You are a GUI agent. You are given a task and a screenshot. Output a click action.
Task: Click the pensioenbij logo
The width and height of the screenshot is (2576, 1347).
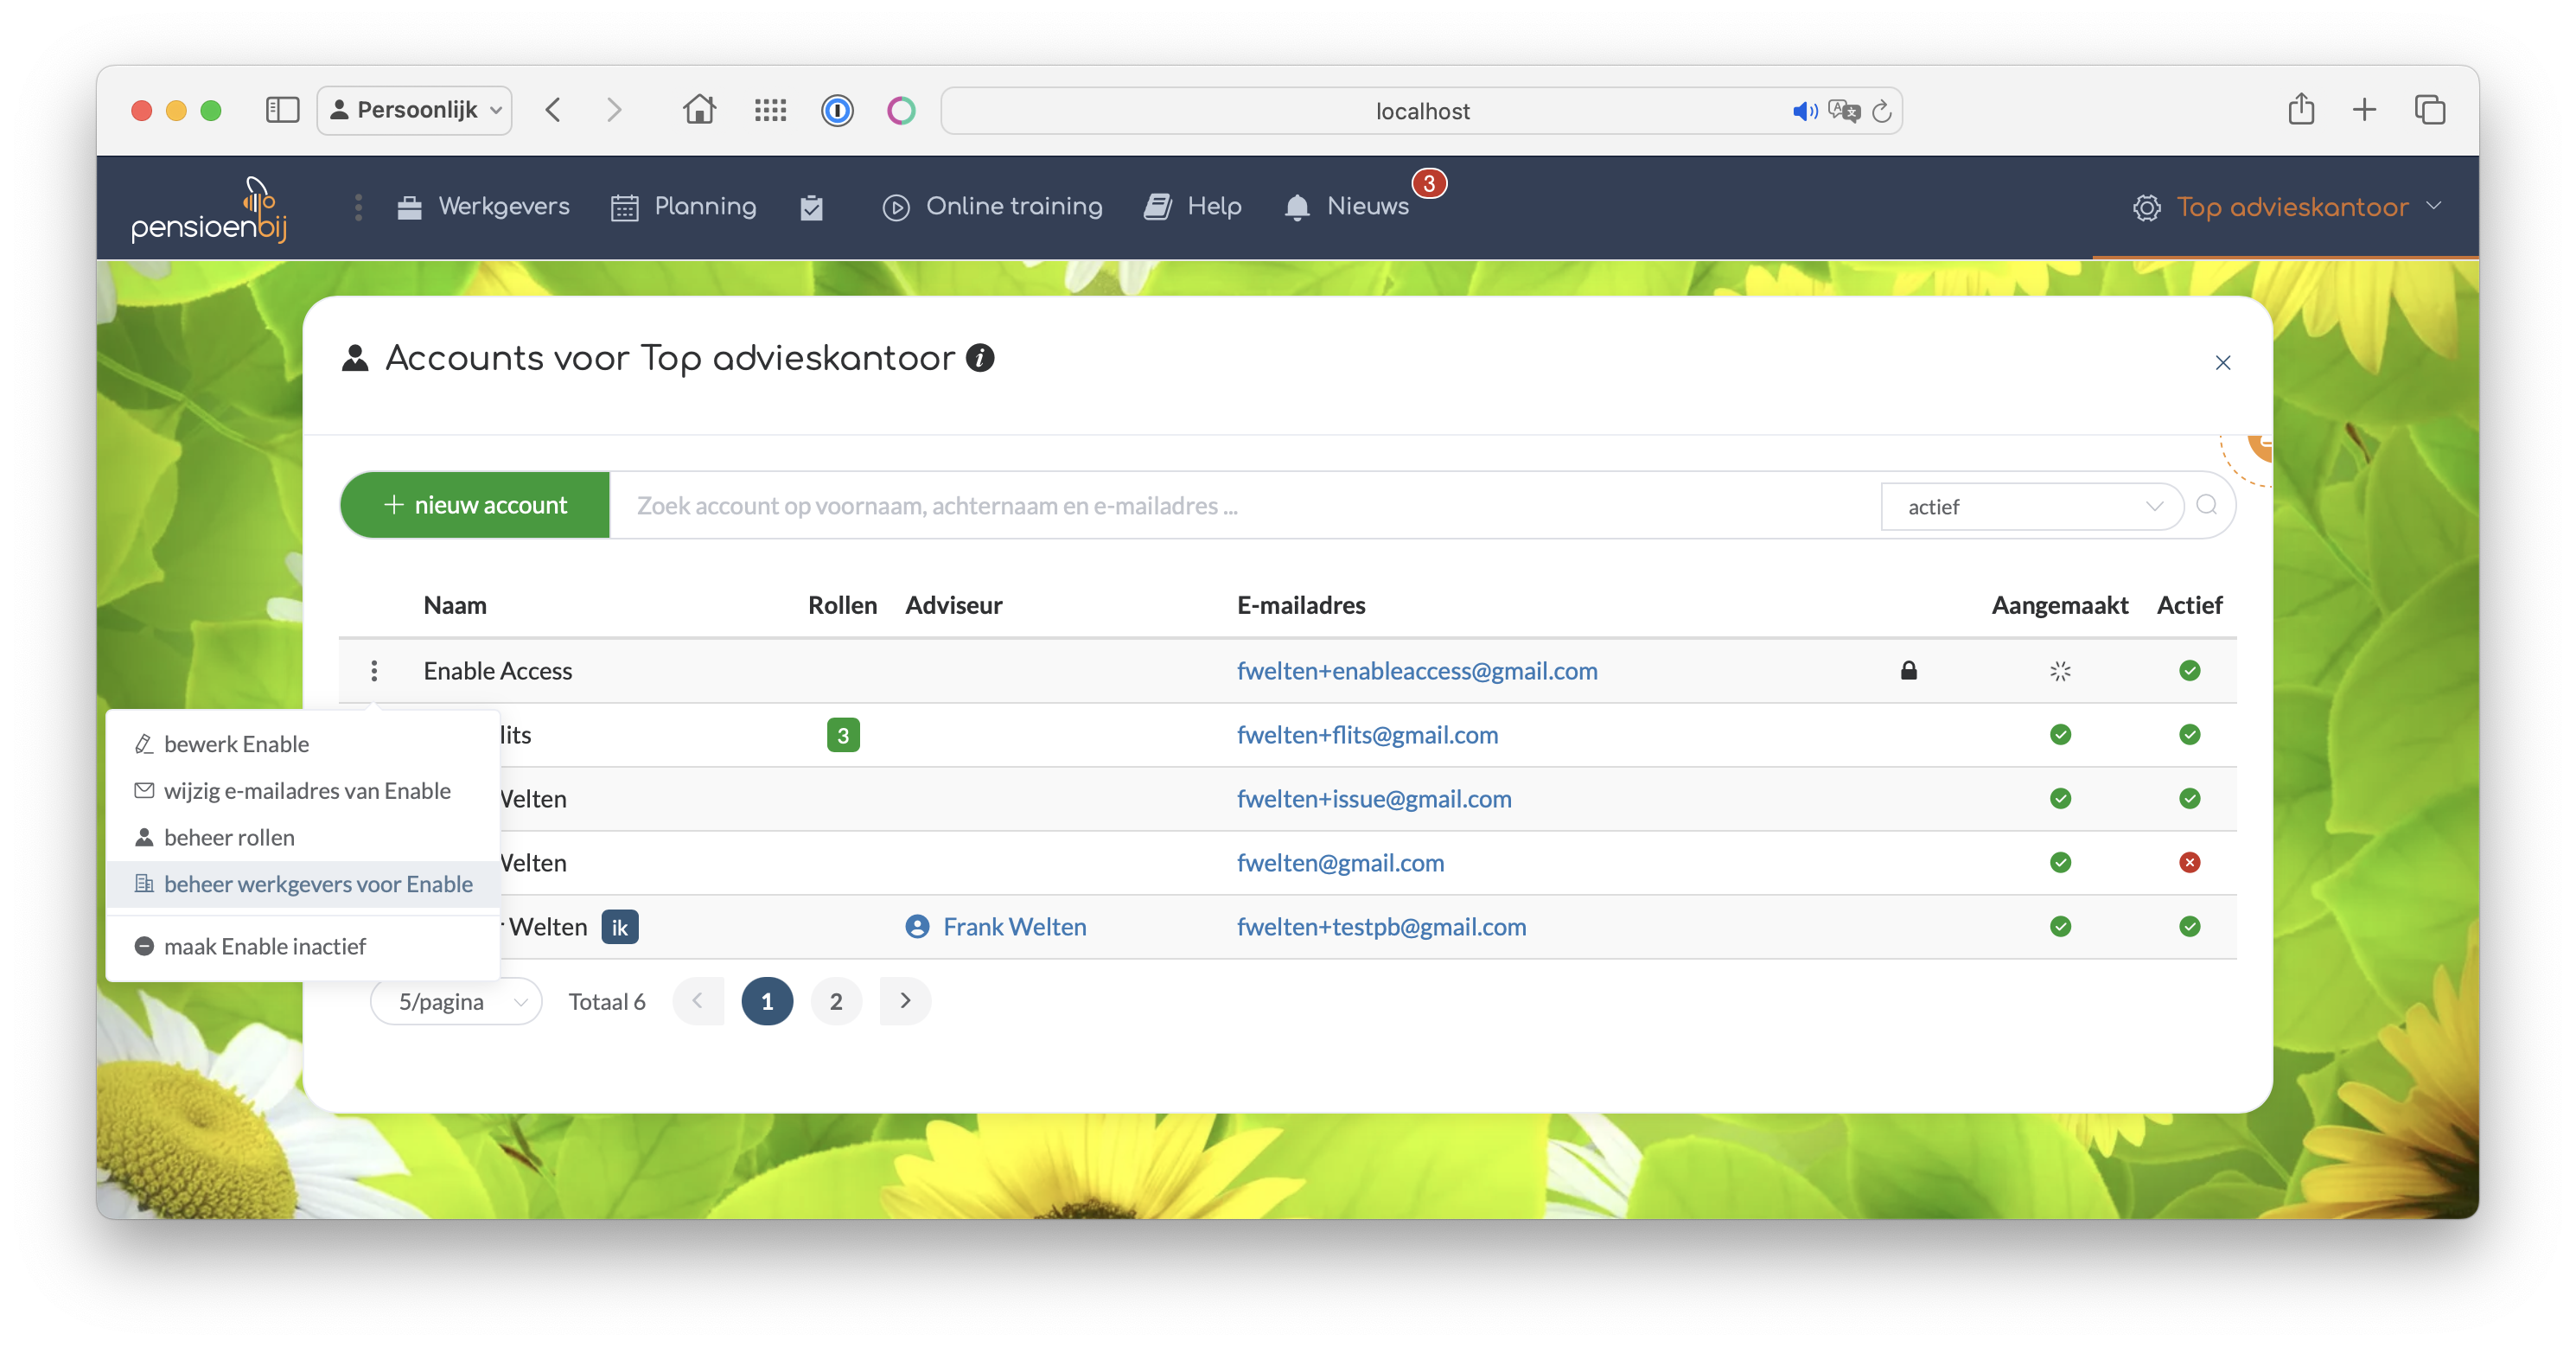click(209, 208)
